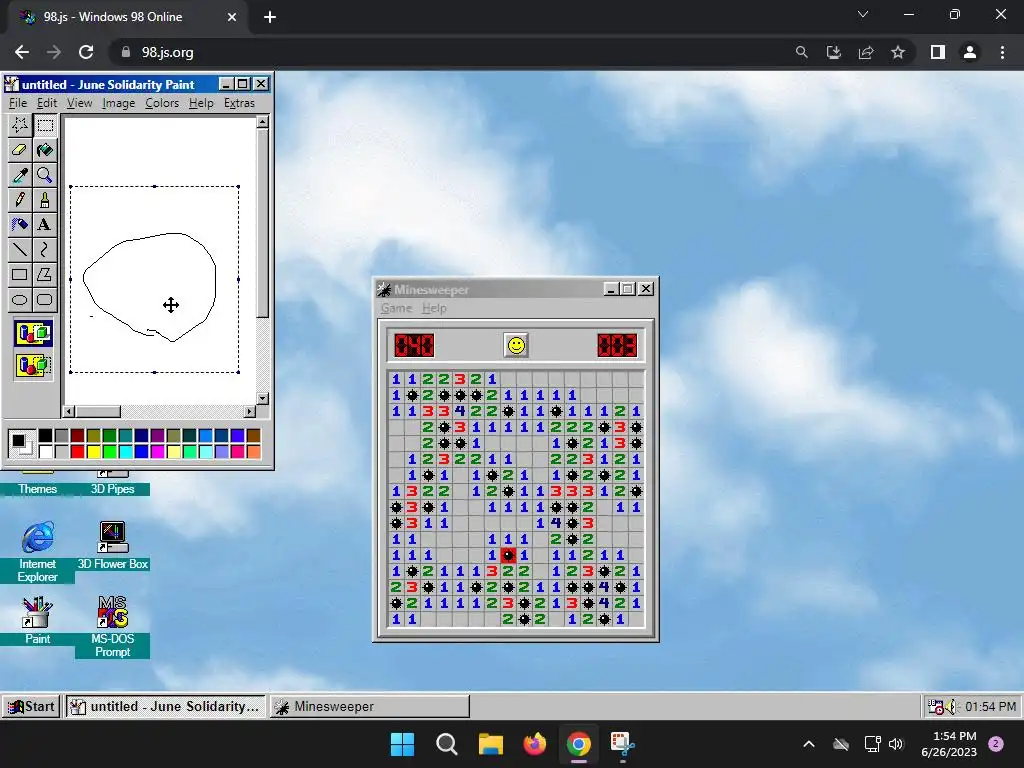Choose the Ellipse shape tool
This screenshot has height=768, width=1024.
coord(20,300)
